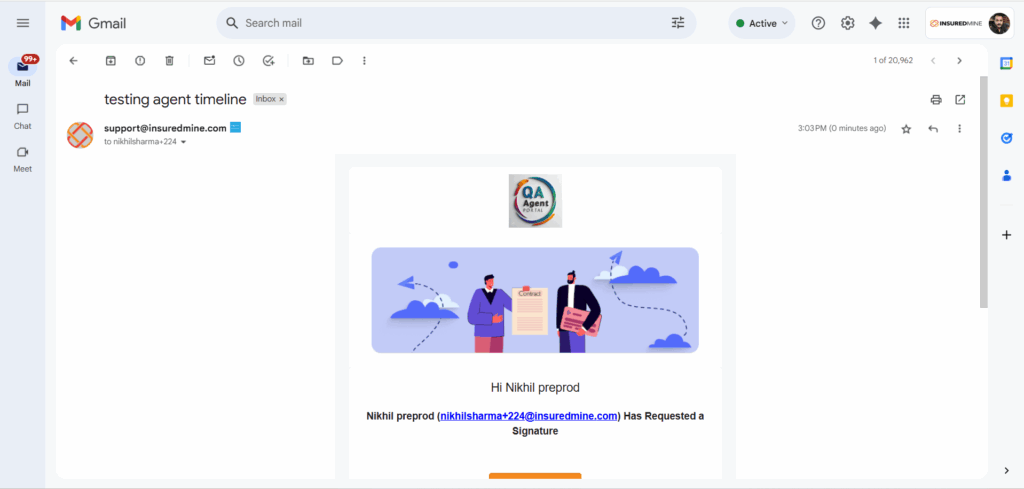
Task: Show search options filter icon
Action: 678,23
